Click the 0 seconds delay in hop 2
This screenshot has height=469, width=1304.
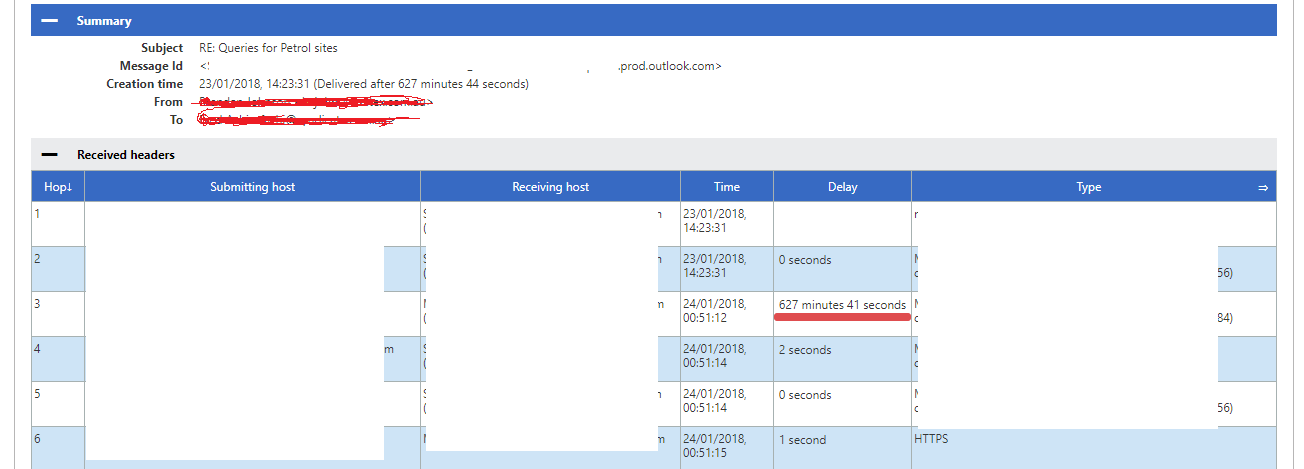coord(842,269)
